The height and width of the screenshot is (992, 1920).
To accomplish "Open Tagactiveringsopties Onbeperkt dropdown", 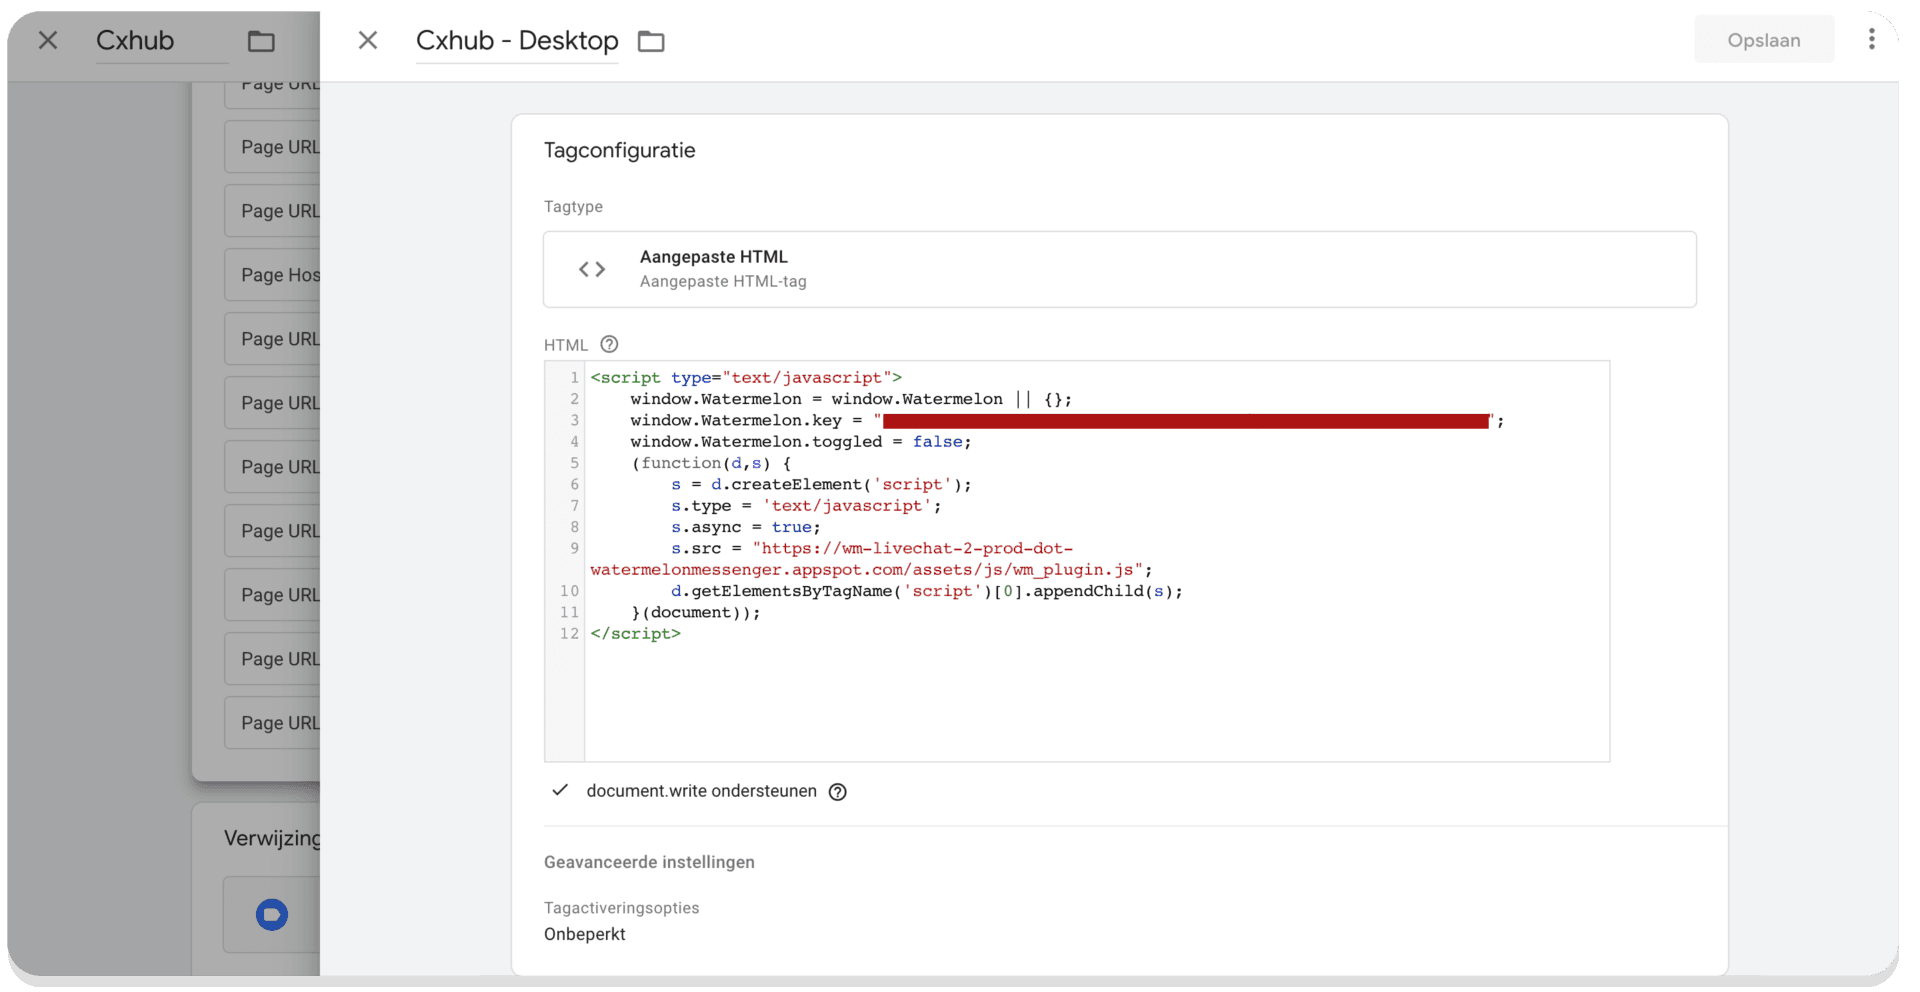I will tap(585, 934).
